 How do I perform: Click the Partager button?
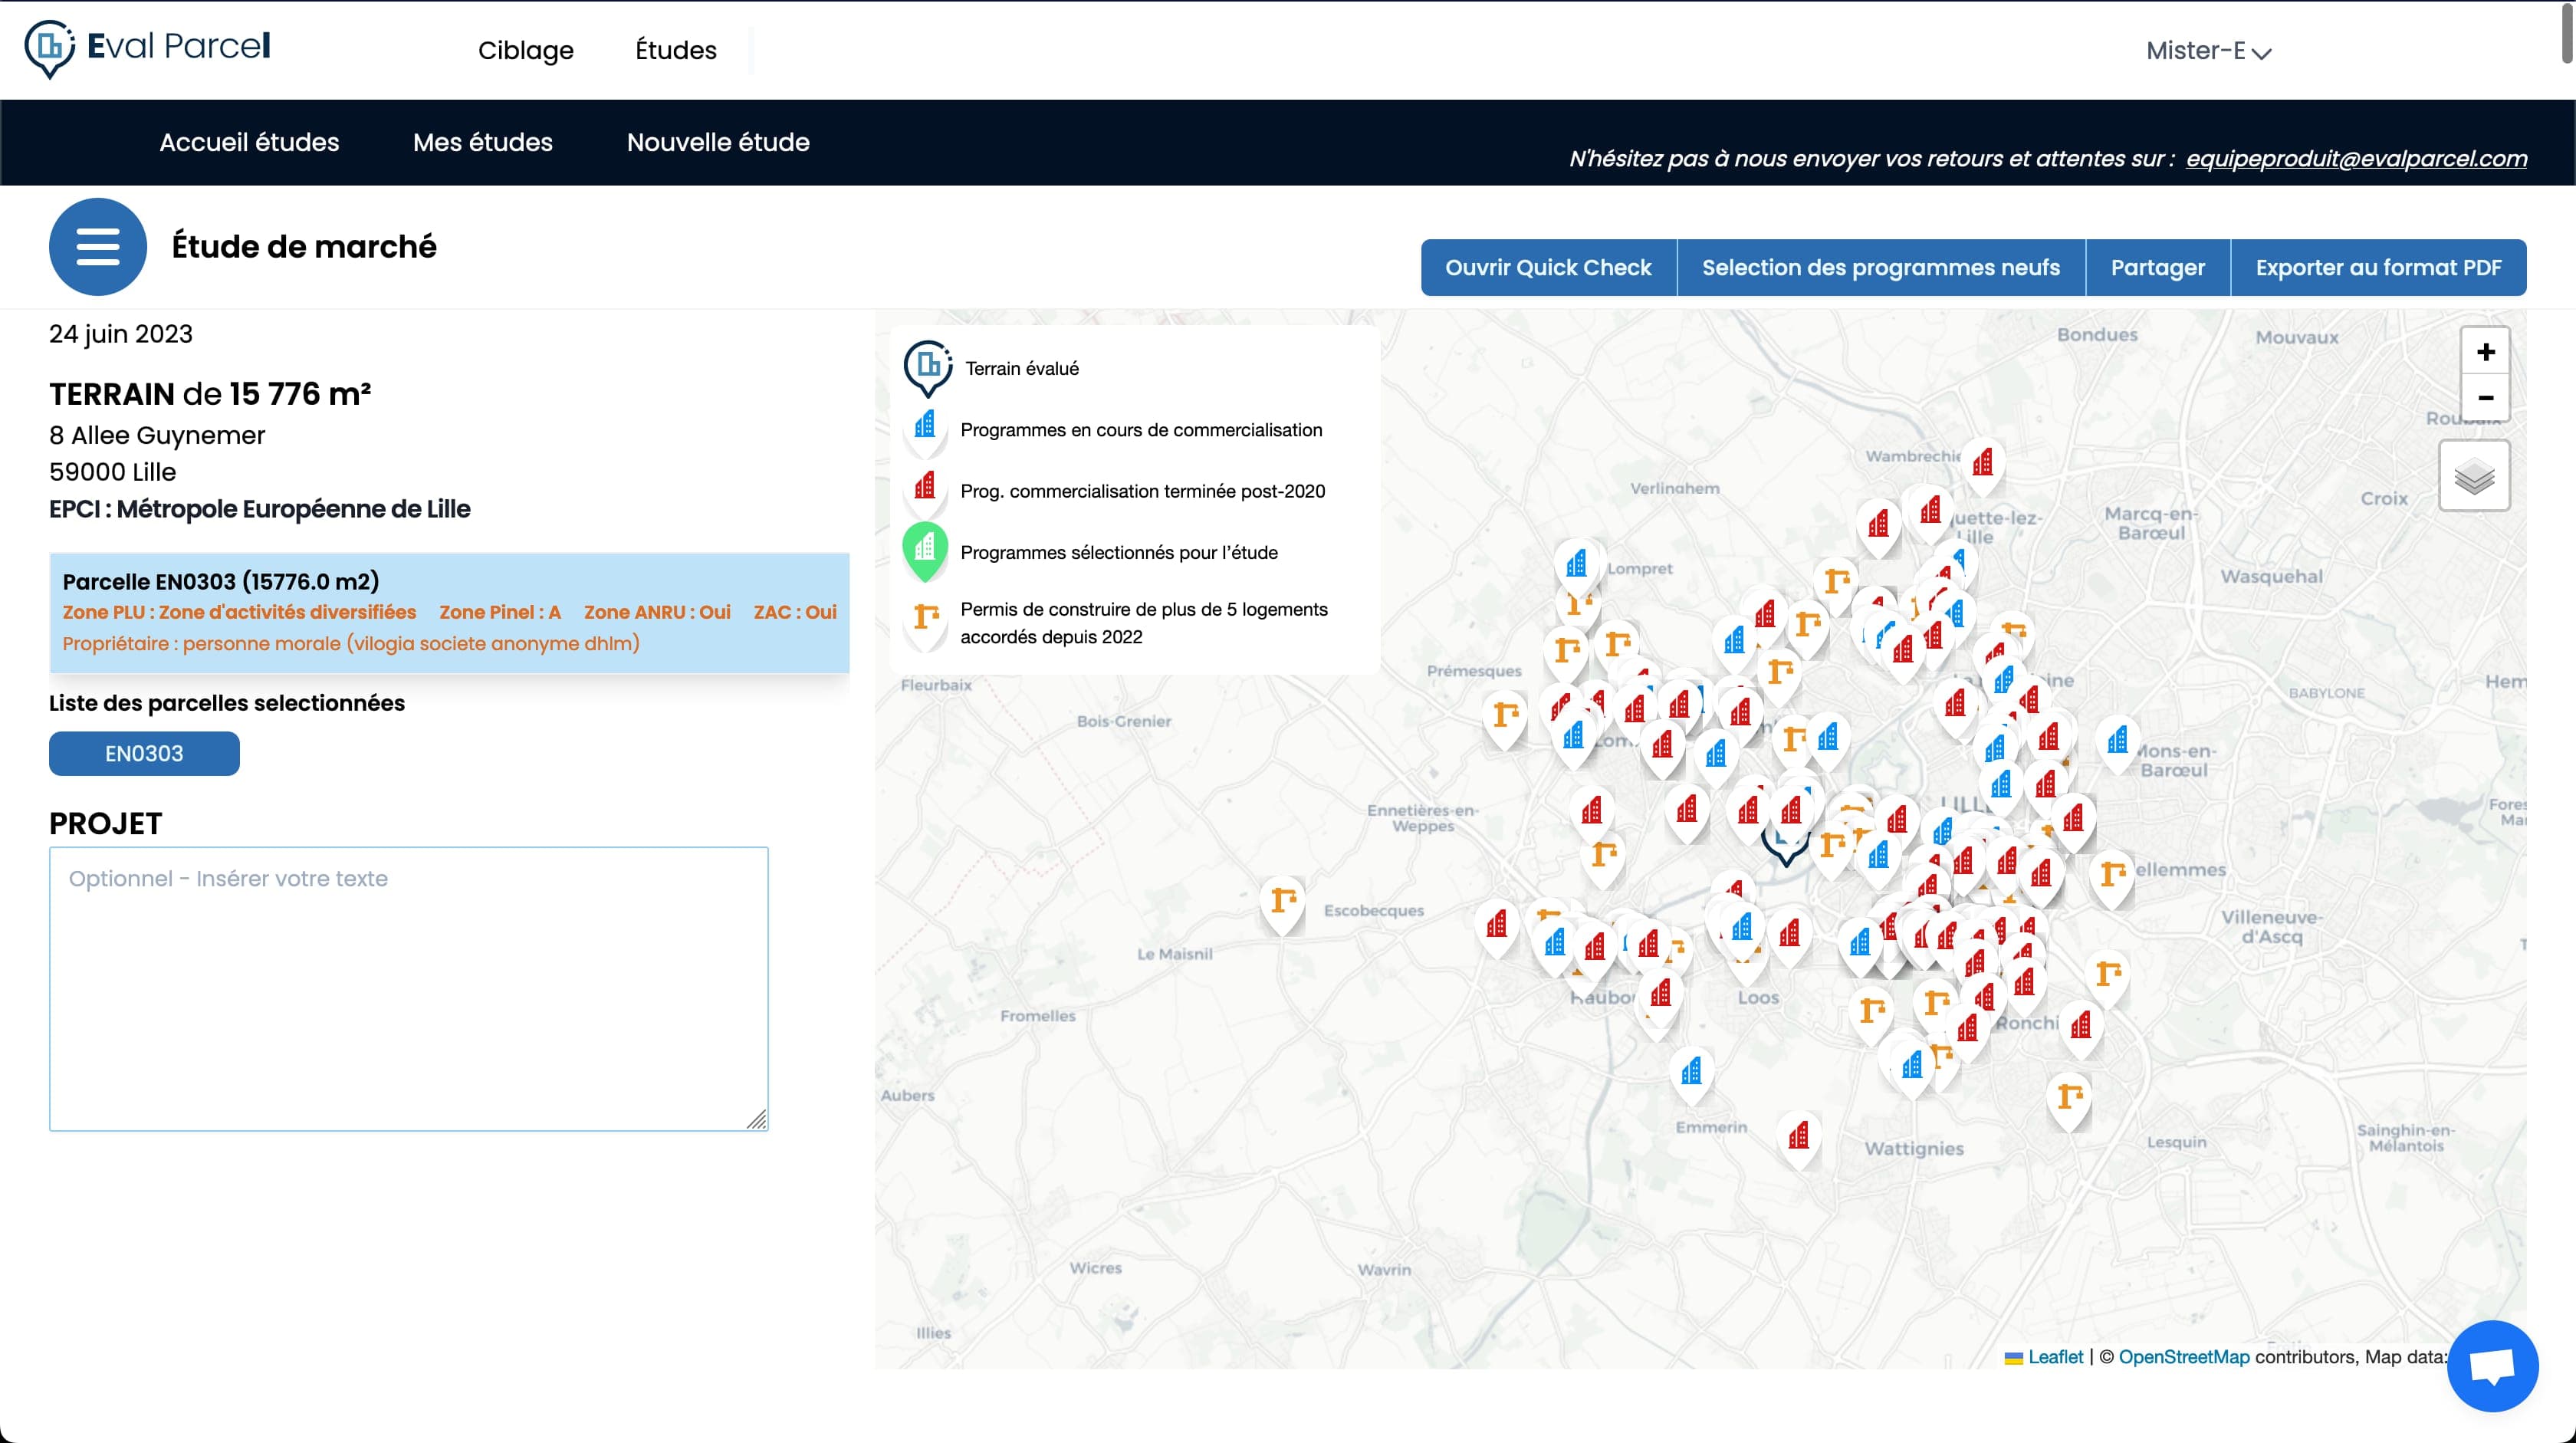coord(2157,267)
